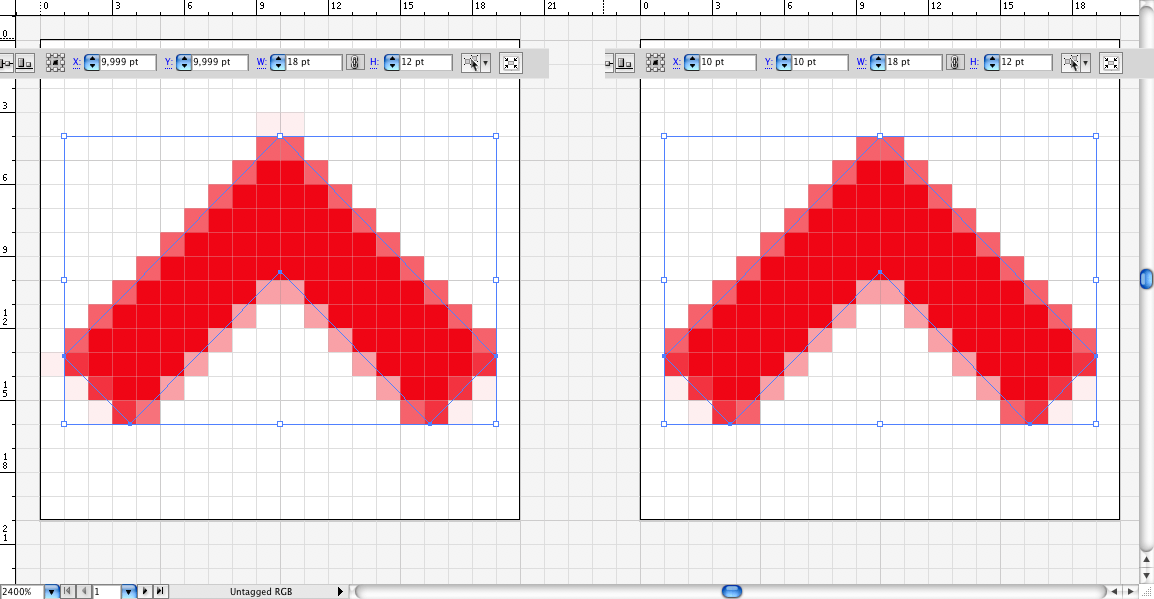Click the blue H: label in 9,999 pt bar
This screenshot has height=599, width=1154.
coord(375,63)
